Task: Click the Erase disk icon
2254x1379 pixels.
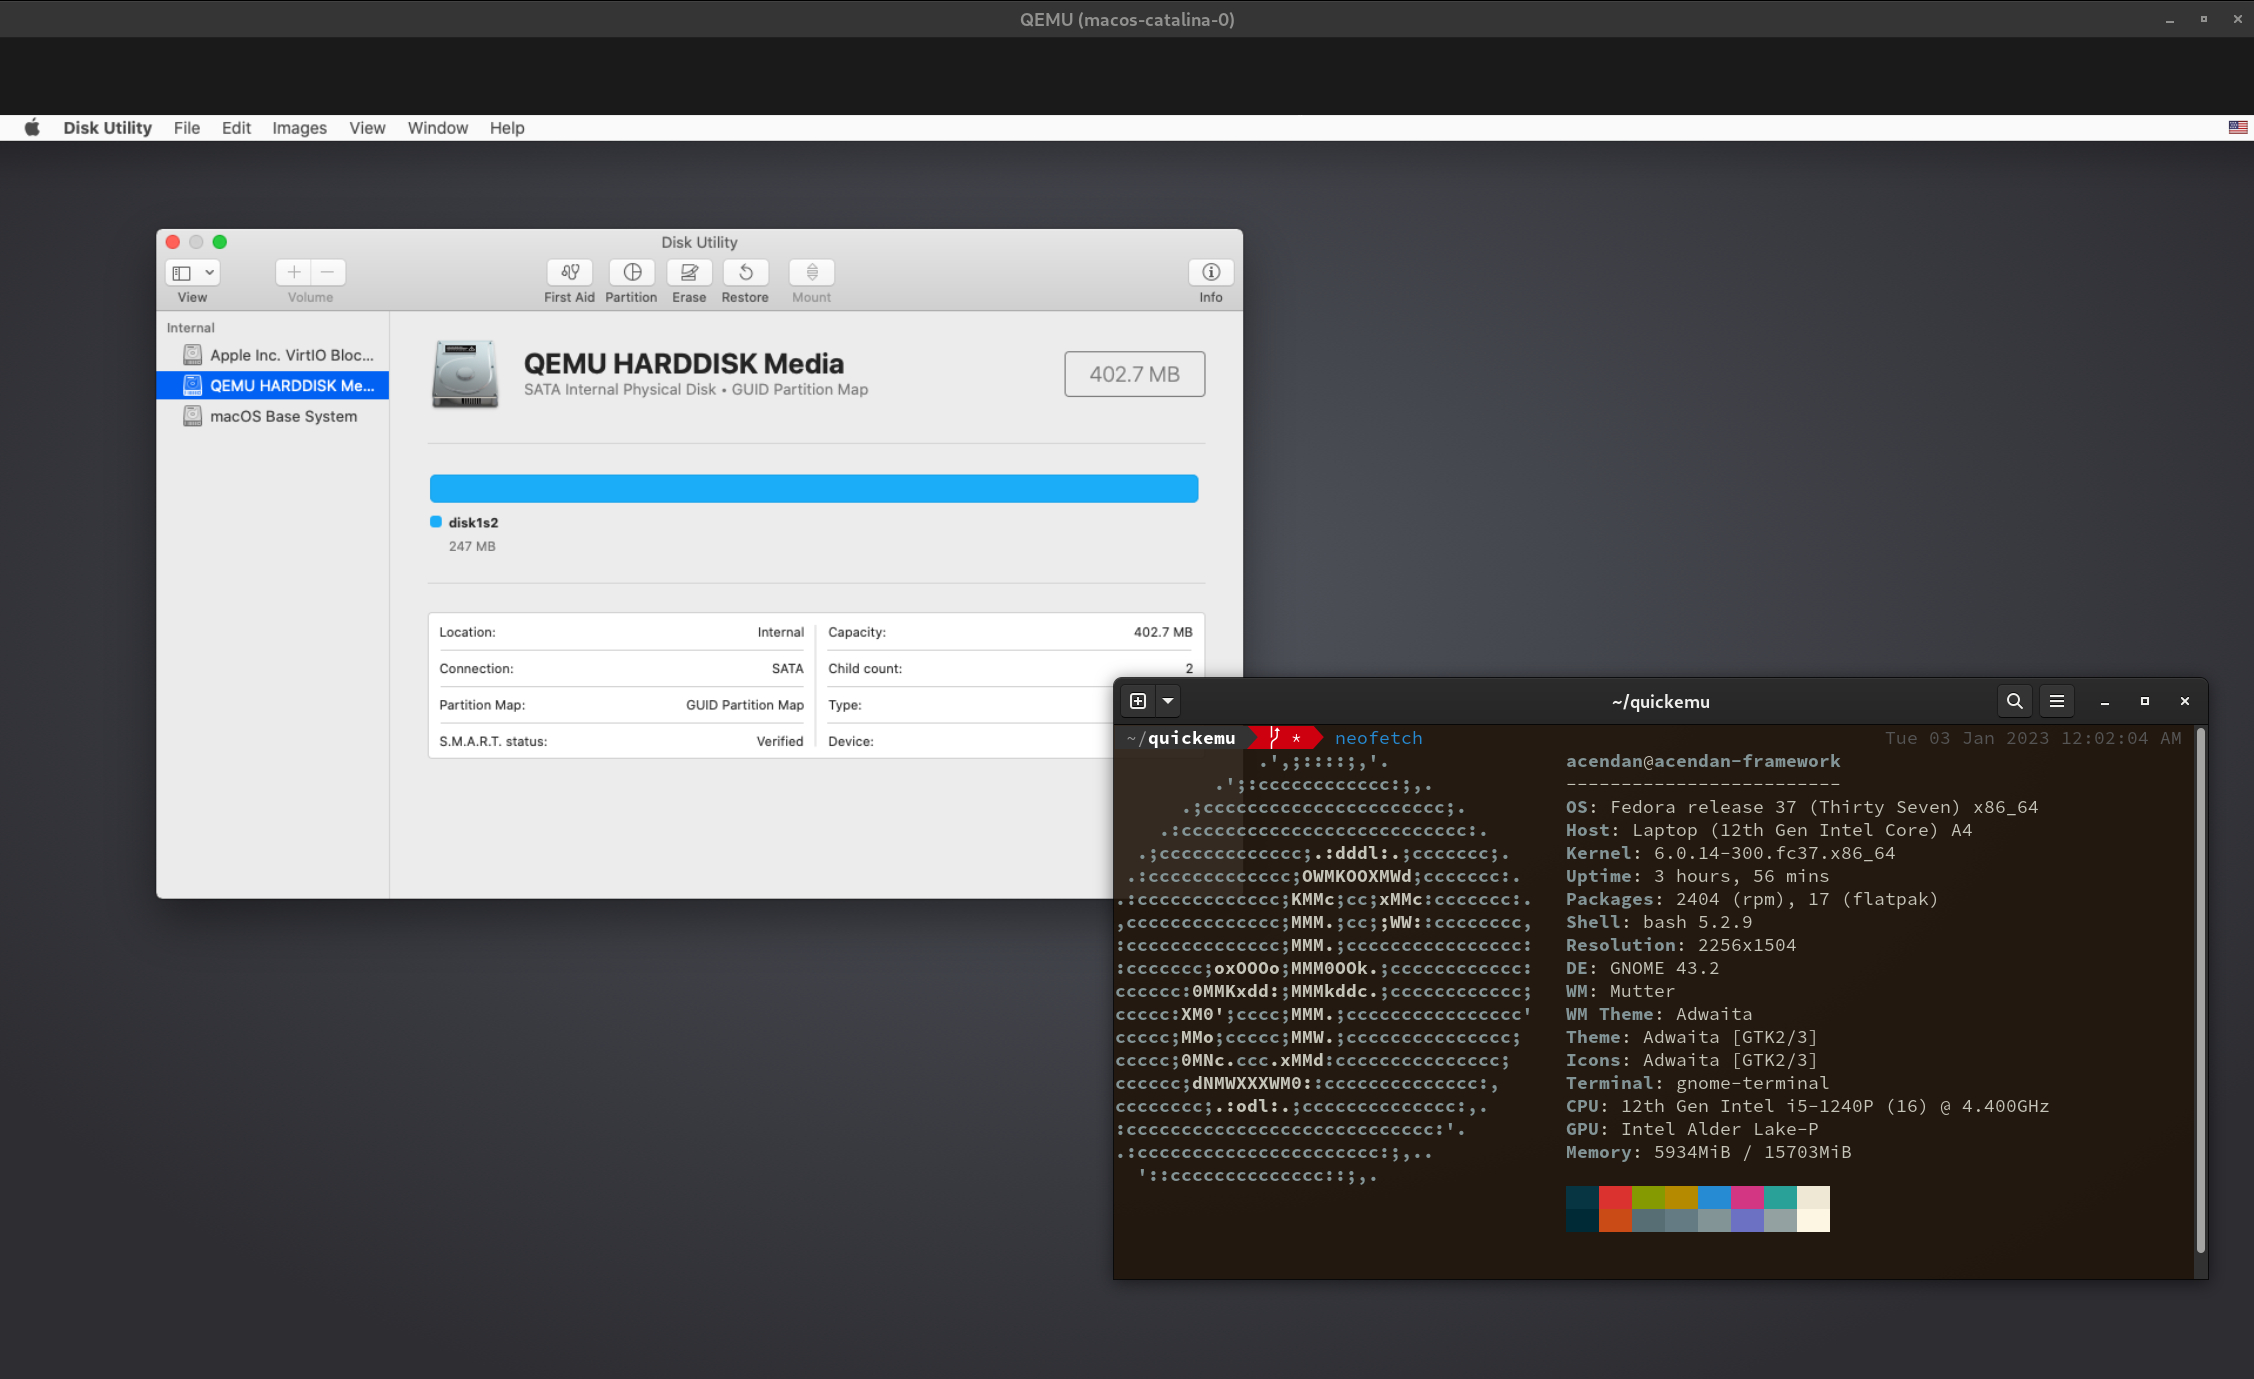Action: point(689,272)
